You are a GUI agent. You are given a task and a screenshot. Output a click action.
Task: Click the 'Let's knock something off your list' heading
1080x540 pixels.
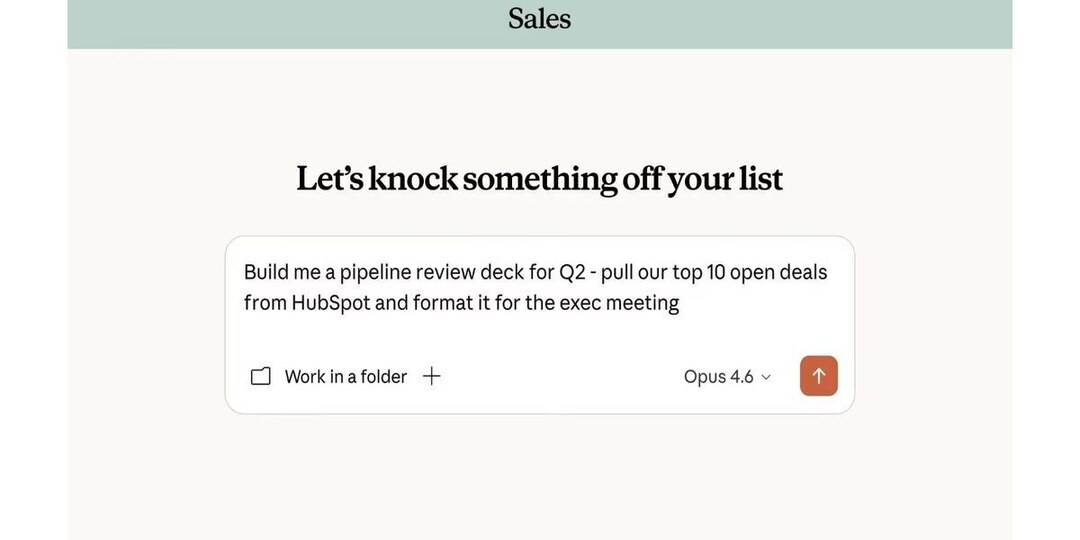tap(539, 179)
